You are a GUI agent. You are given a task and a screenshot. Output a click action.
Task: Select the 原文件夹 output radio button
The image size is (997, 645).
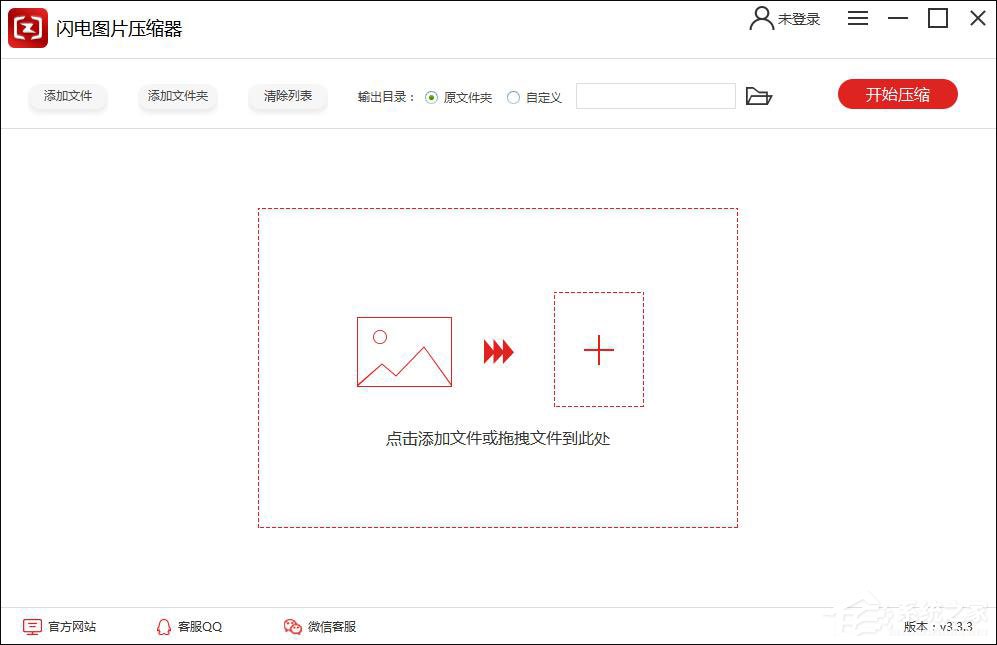[x=430, y=97]
